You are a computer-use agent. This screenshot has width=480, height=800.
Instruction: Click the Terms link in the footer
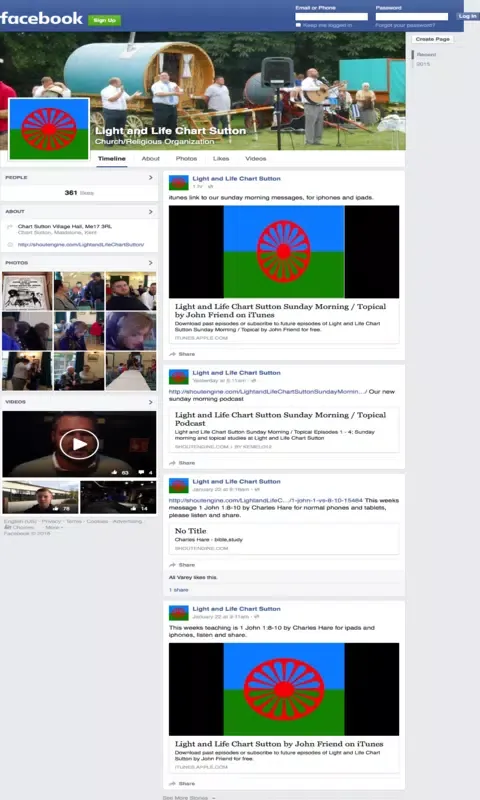74,521
